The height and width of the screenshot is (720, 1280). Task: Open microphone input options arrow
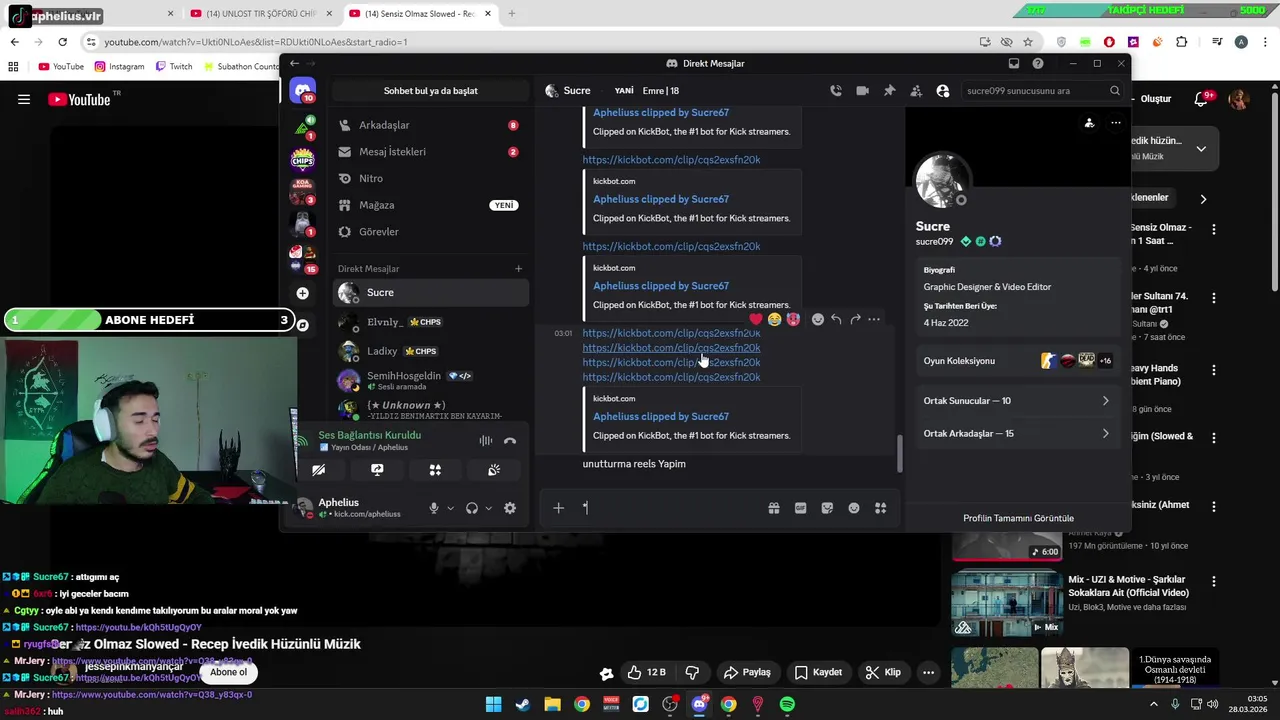click(x=450, y=509)
